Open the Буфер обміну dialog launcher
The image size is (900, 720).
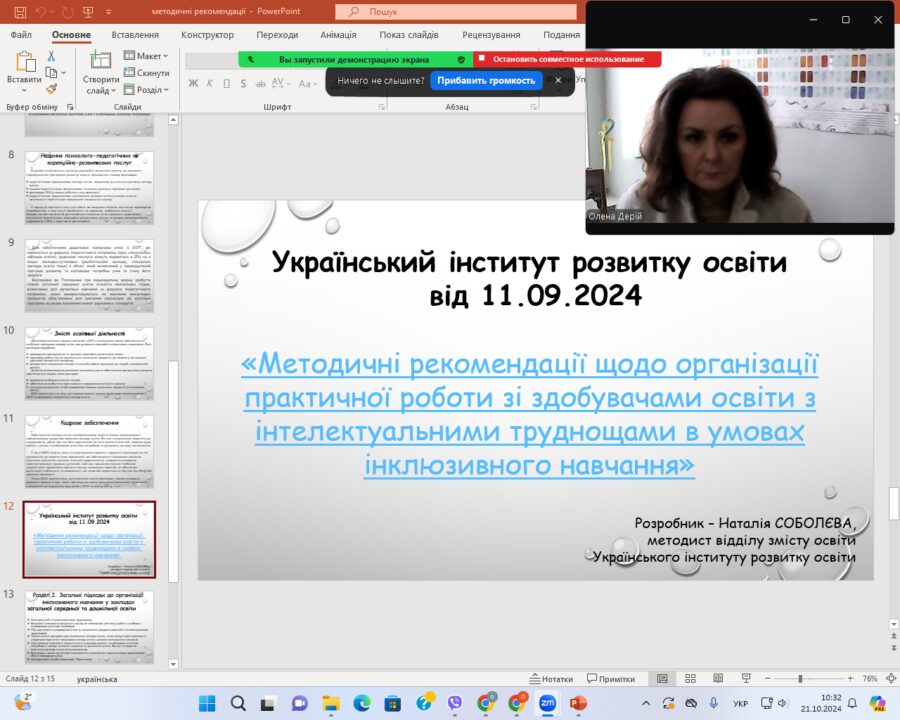70,107
